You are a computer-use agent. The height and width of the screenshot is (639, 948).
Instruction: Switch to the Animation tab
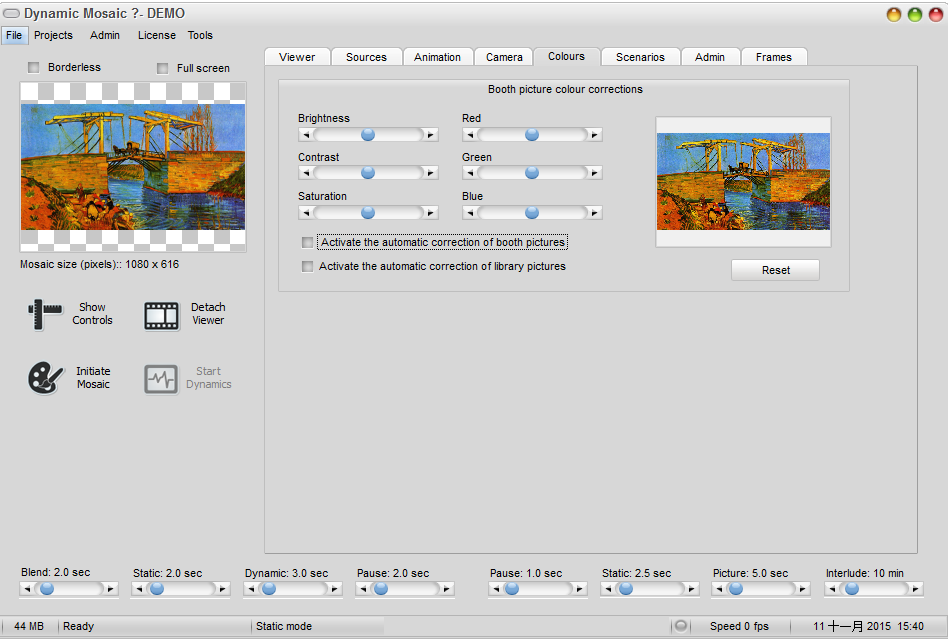tap(438, 57)
